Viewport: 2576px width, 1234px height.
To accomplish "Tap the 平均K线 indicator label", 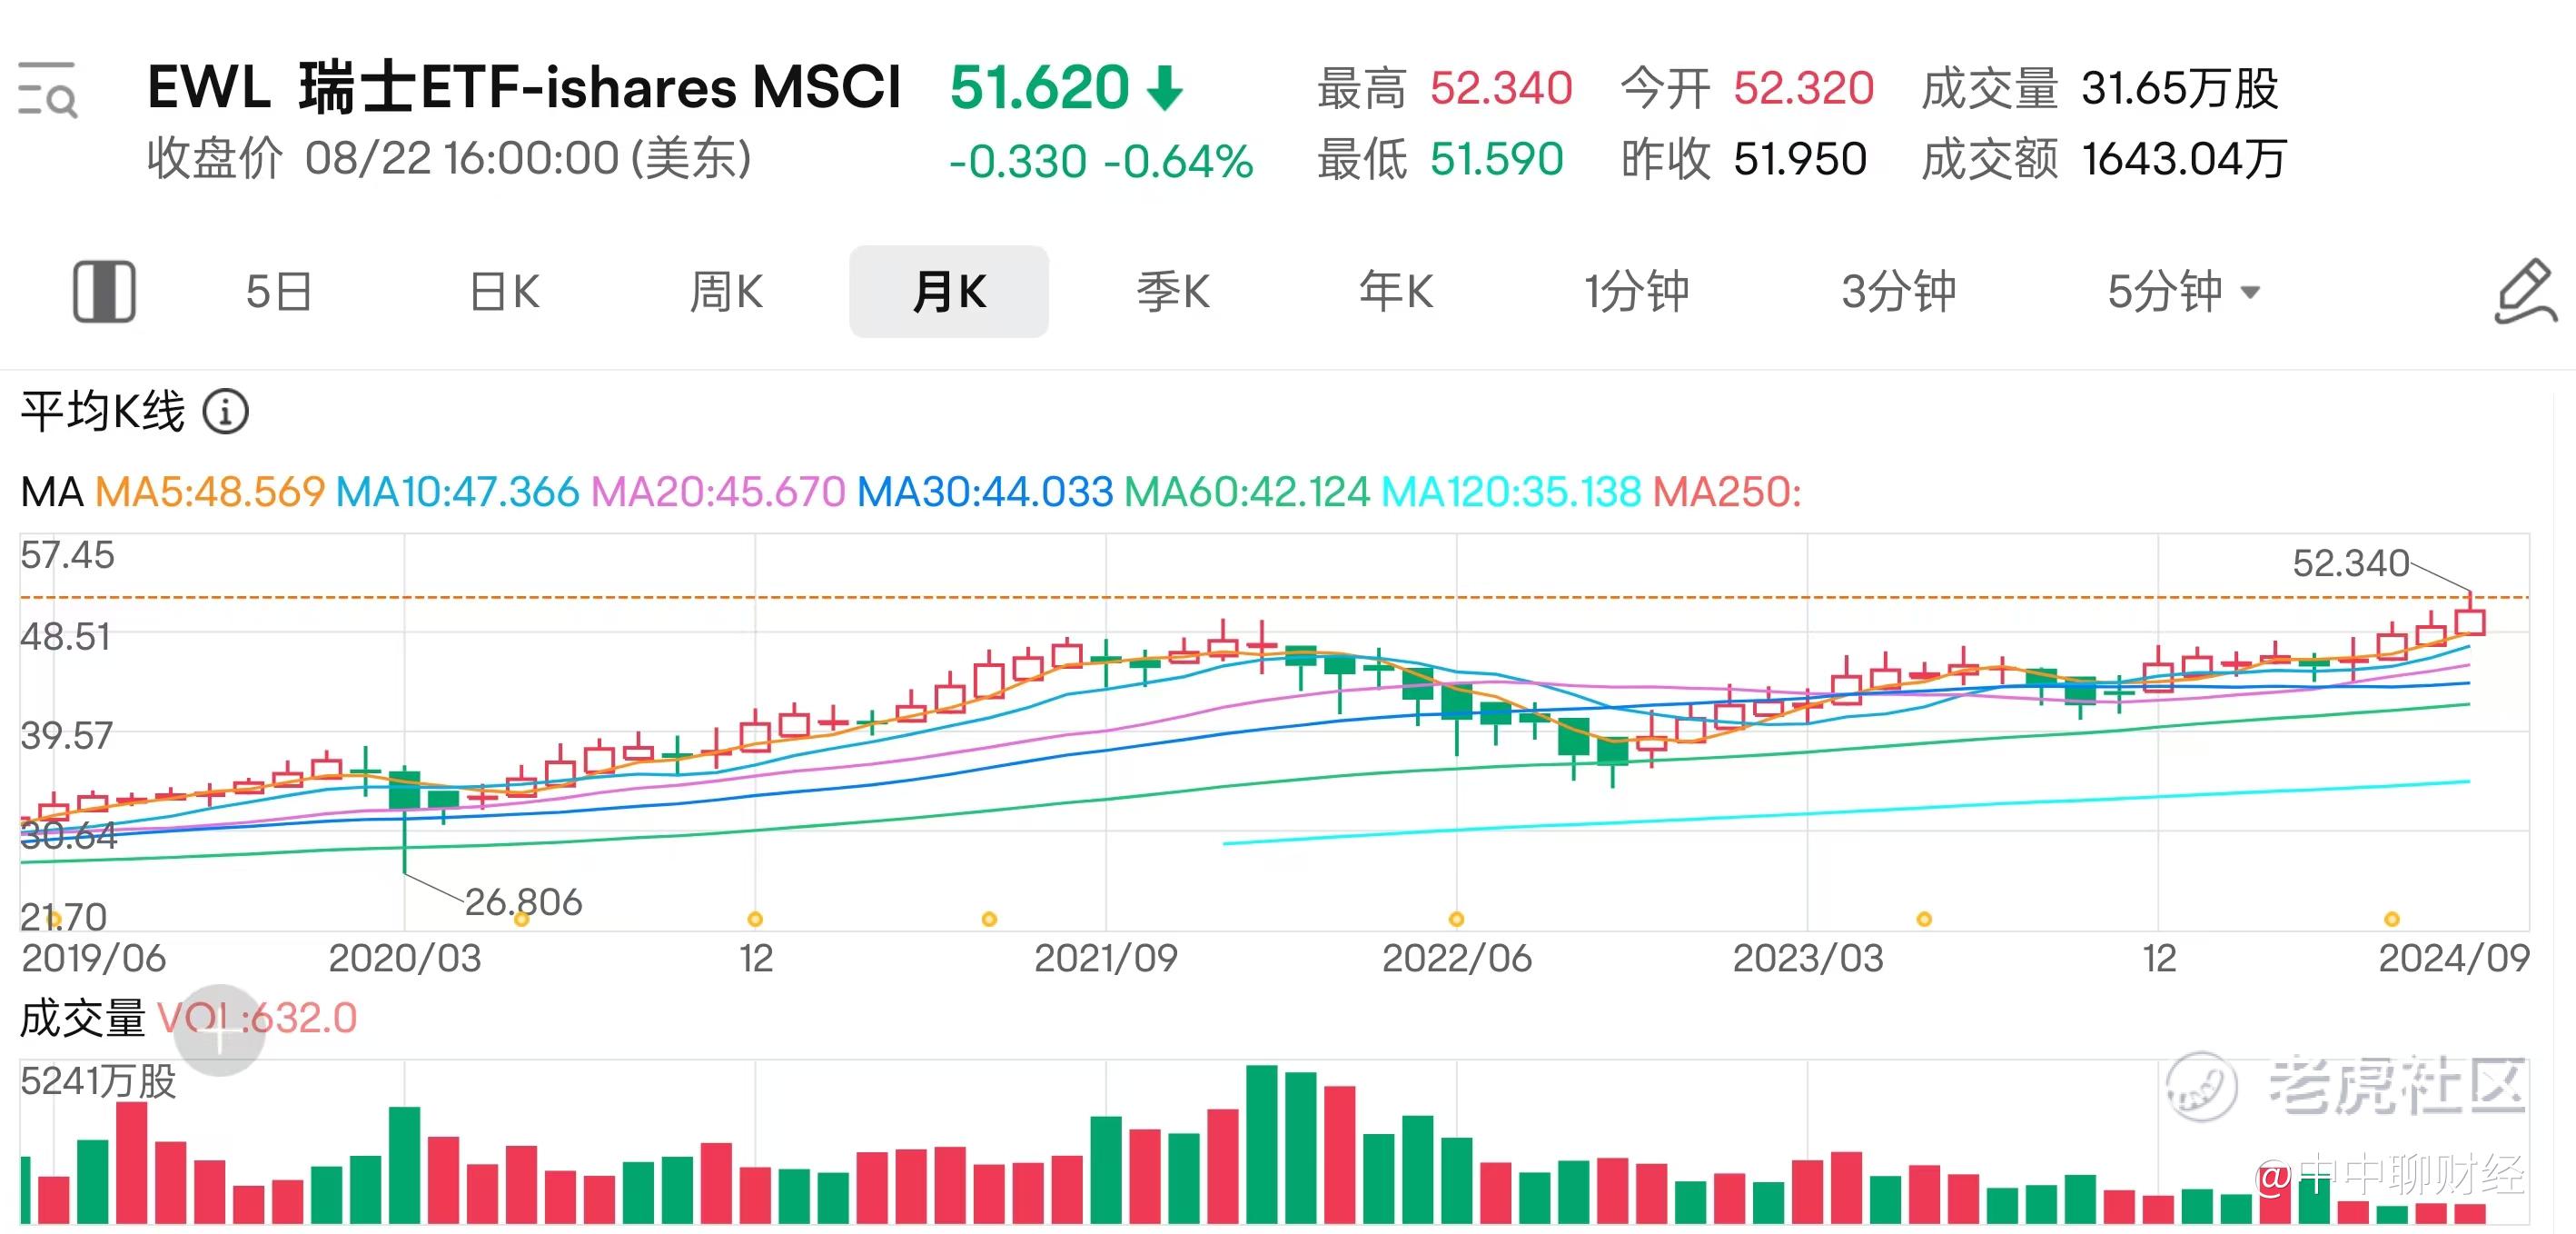I will click(103, 411).
